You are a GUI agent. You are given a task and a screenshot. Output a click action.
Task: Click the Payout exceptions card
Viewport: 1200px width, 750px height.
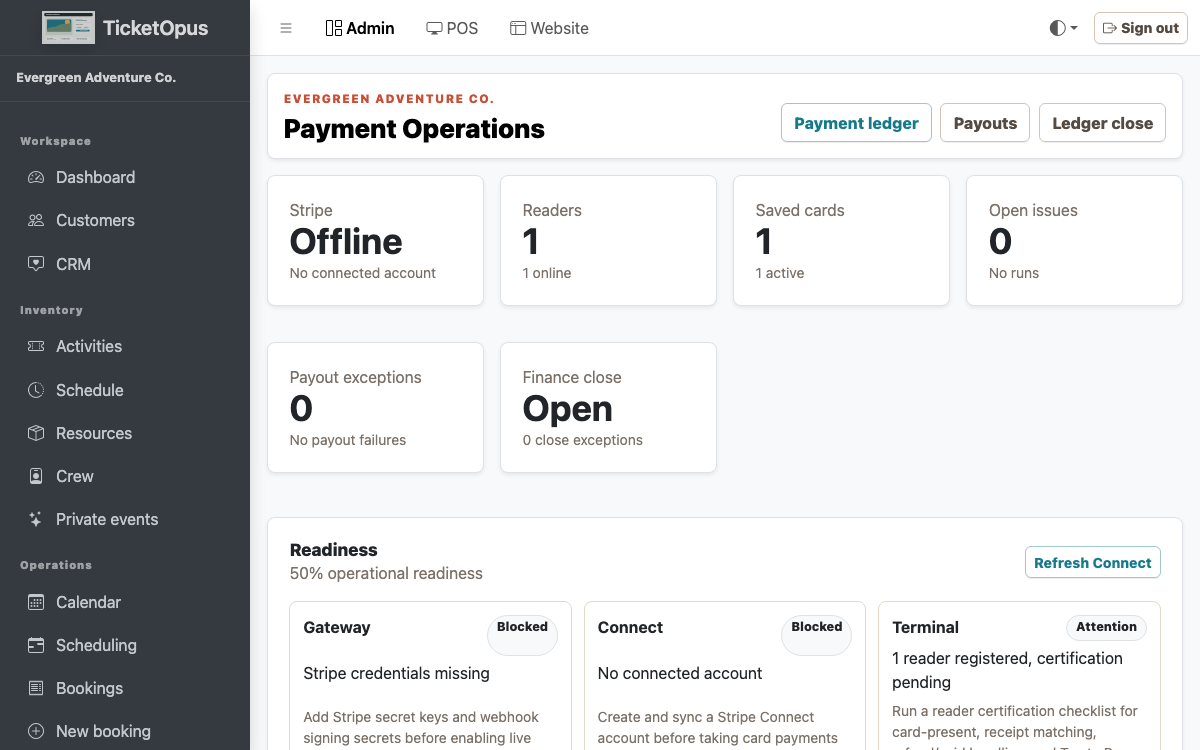coord(375,407)
